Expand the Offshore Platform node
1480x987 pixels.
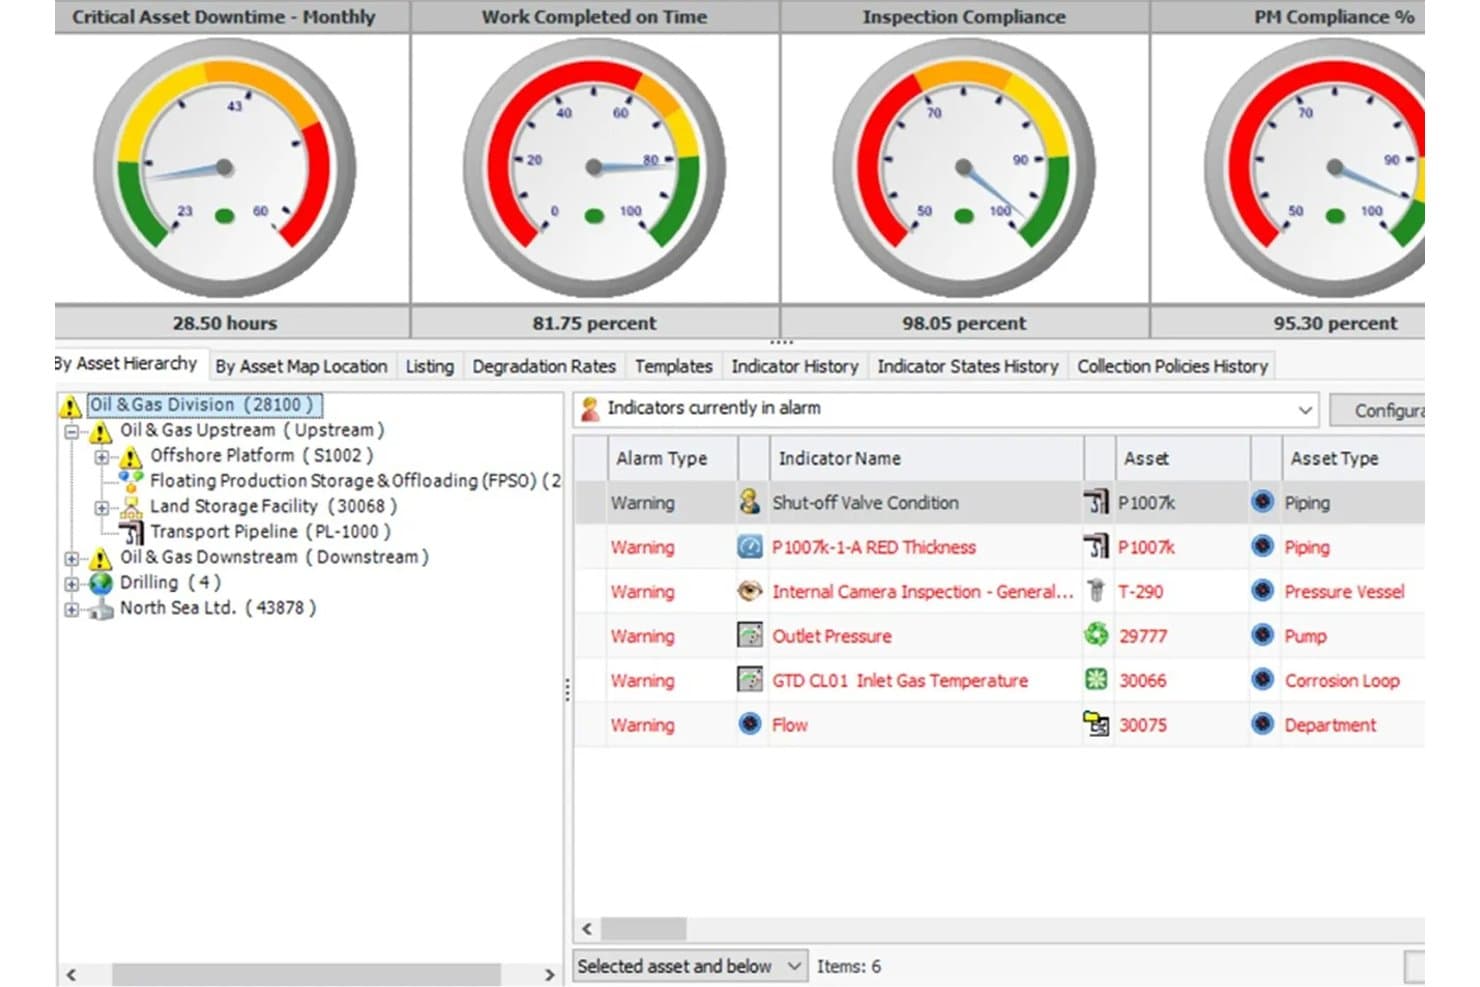click(x=101, y=457)
